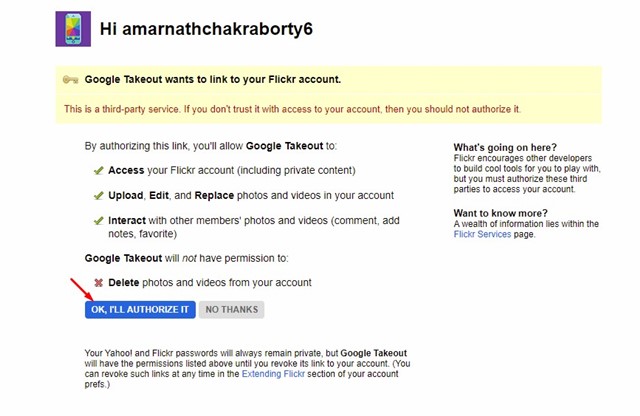
Task: Click the green checkmark beside Upload
Action: click(98, 196)
